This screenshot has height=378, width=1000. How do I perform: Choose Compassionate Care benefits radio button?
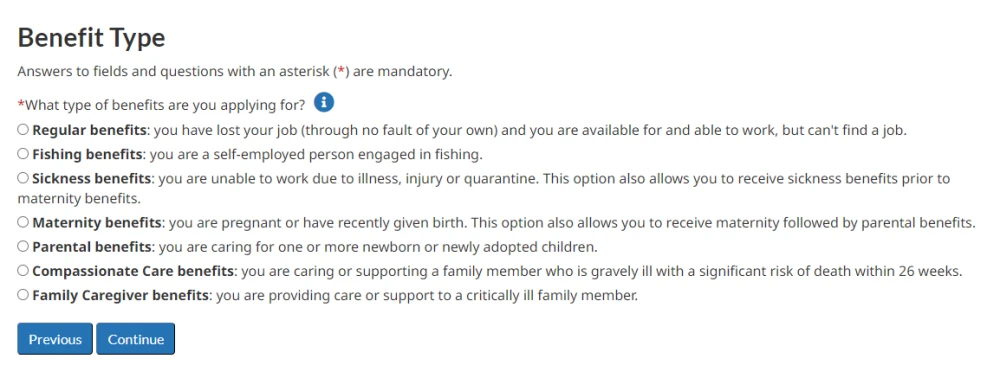point(23,270)
